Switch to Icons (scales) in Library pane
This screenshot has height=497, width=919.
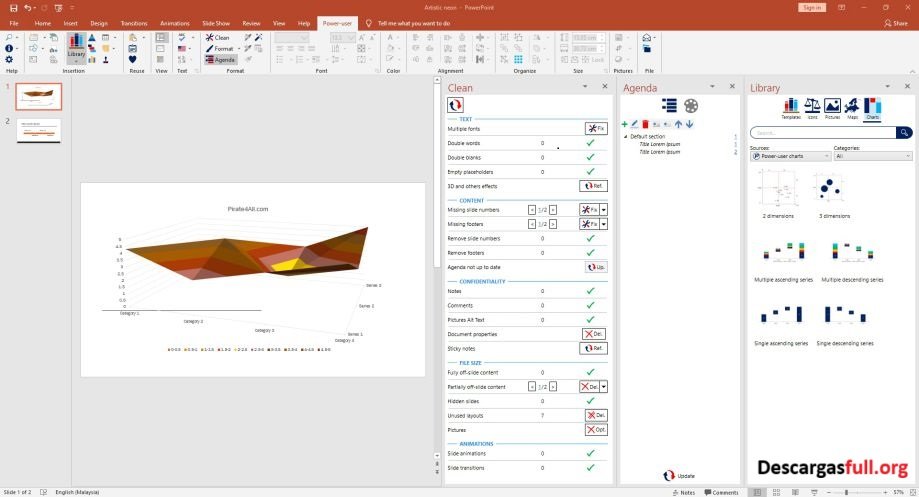[x=812, y=108]
